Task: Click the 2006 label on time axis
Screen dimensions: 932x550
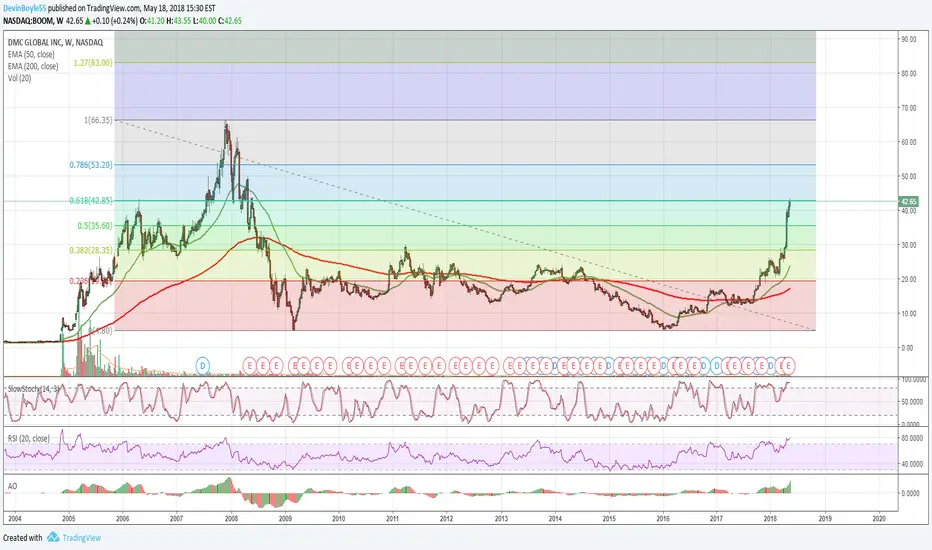Action: click(x=122, y=518)
